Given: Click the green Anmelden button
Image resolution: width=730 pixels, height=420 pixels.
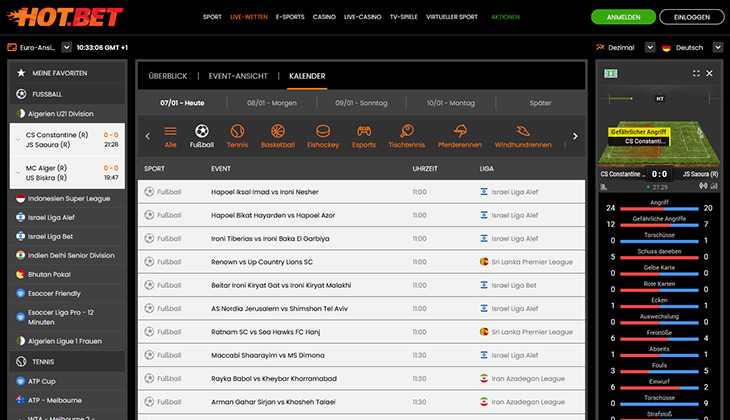Looking at the screenshot, I should coord(623,17).
